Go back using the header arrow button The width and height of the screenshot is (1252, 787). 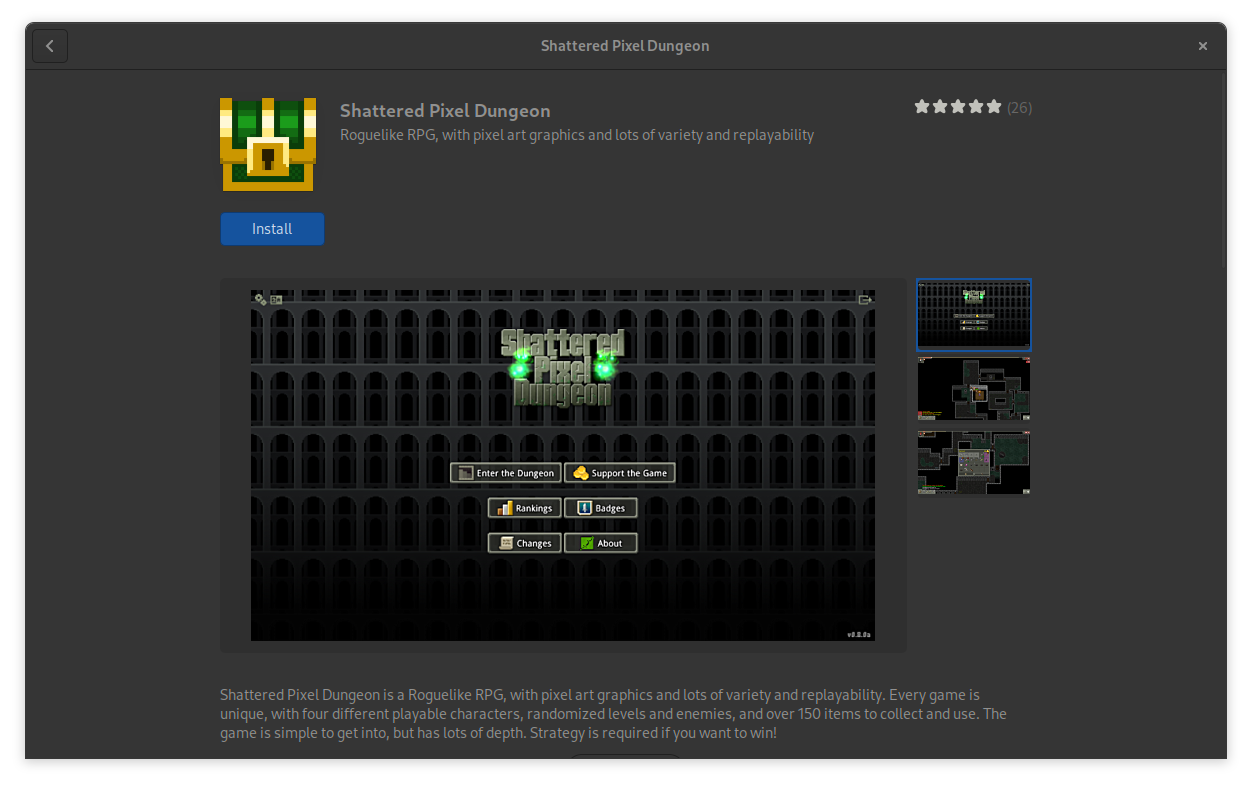[50, 46]
